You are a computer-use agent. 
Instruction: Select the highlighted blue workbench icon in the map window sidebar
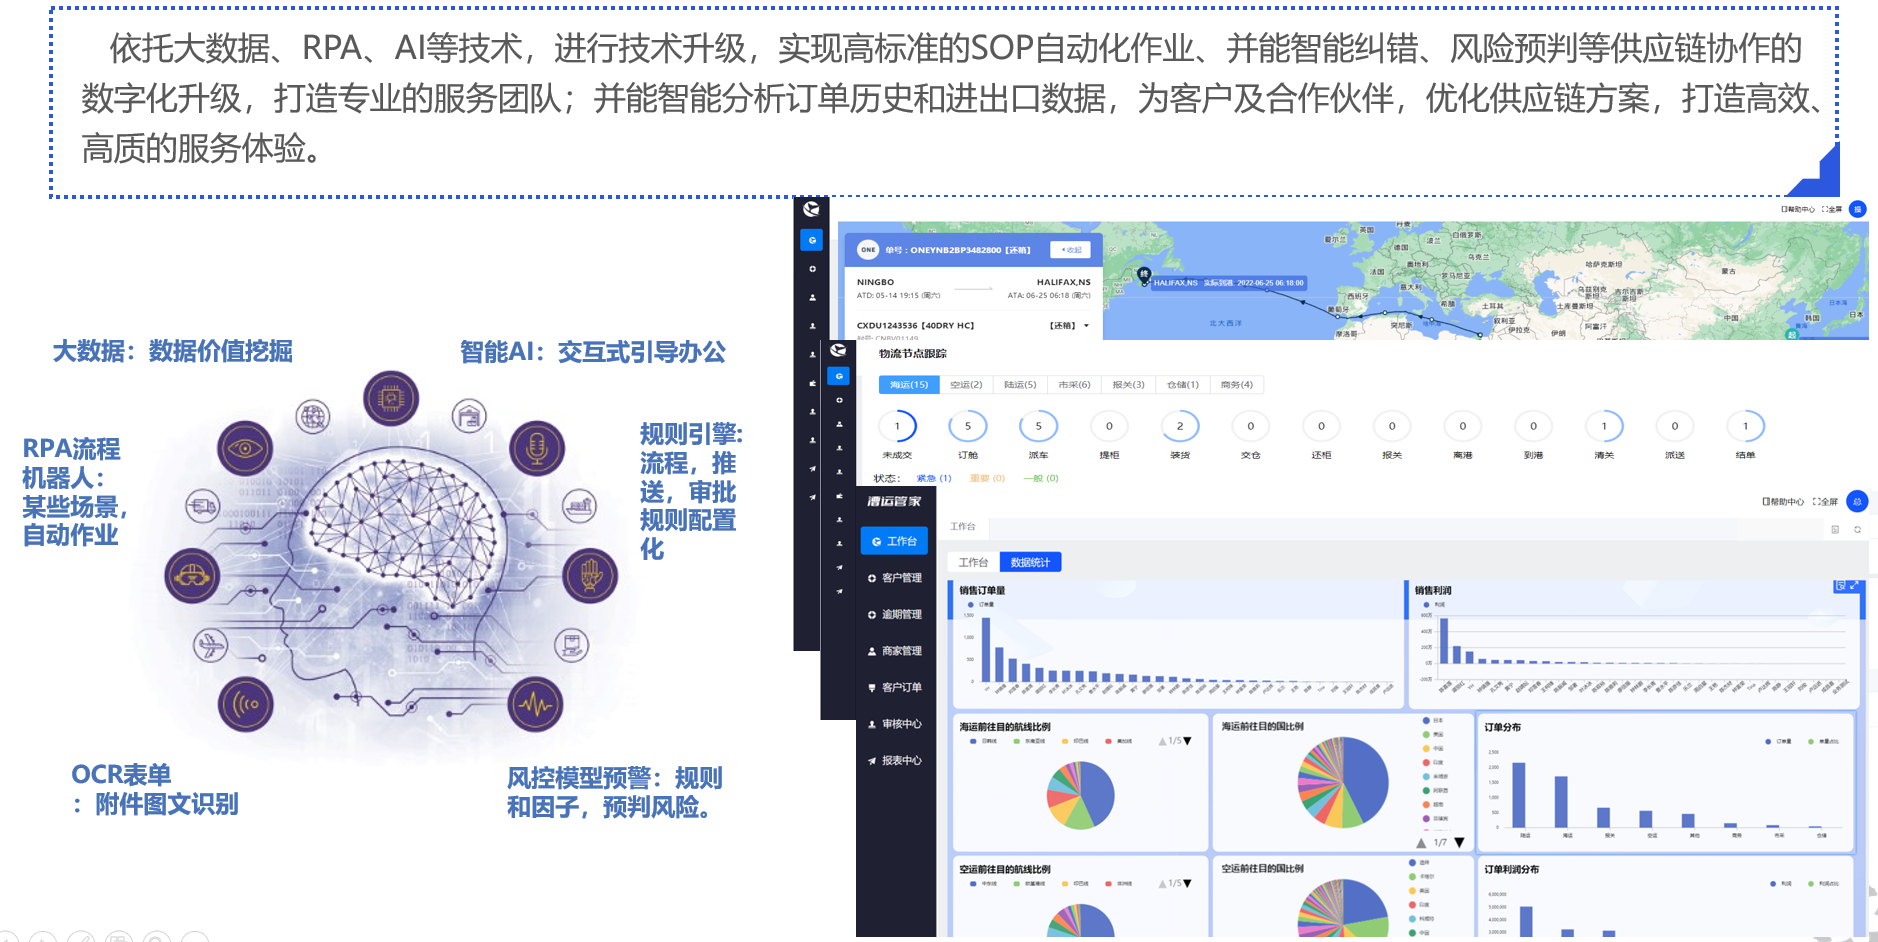tap(812, 240)
